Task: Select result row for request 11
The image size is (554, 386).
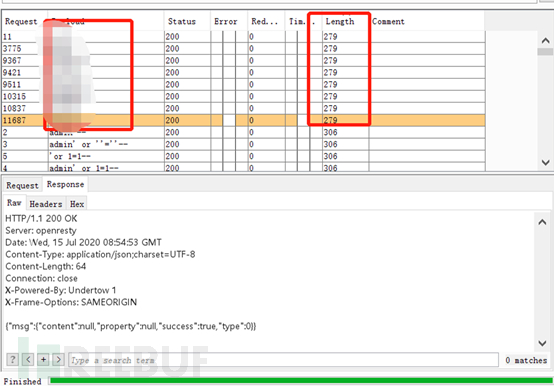Action: pos(243,37)
